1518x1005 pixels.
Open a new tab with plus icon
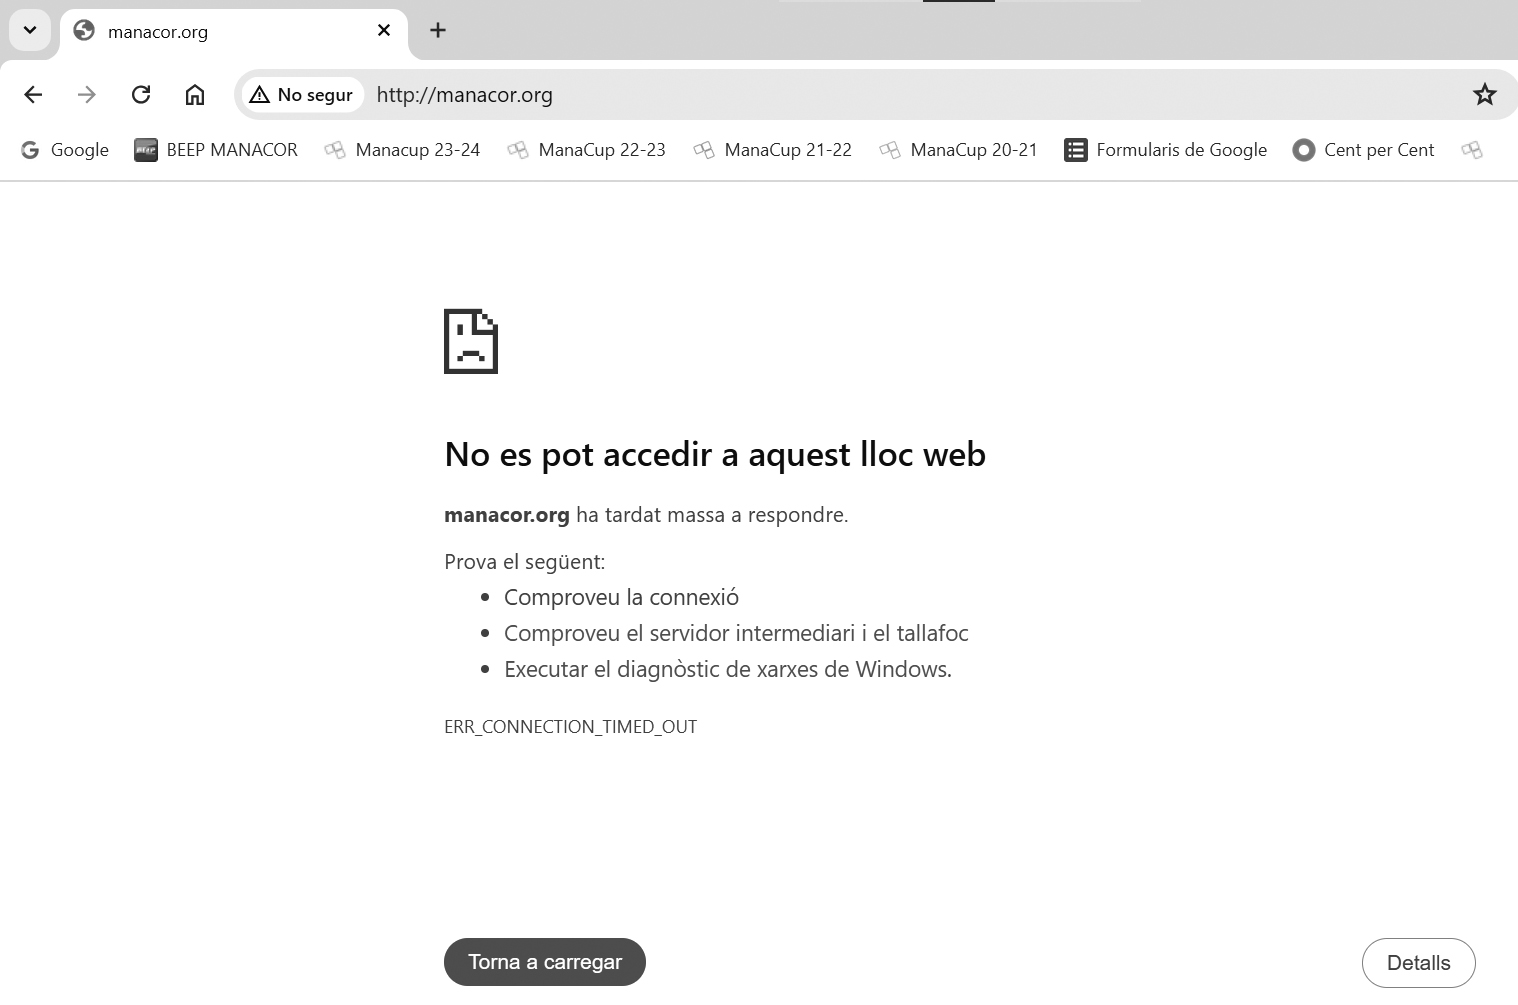click(438, 30)
